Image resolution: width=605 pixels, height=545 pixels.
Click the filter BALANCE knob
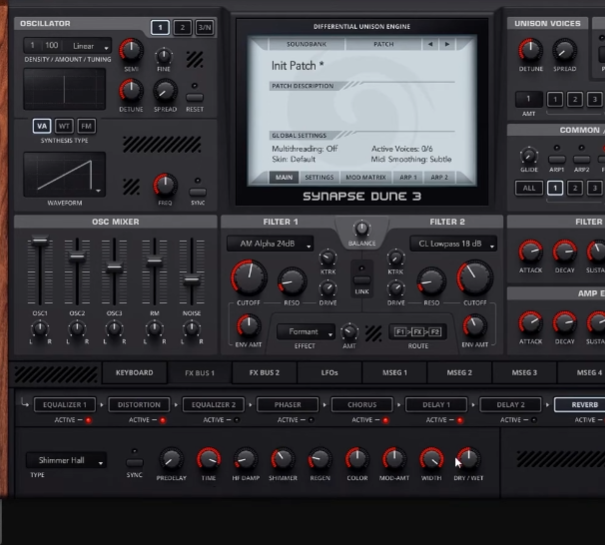[x=362, y=228]
